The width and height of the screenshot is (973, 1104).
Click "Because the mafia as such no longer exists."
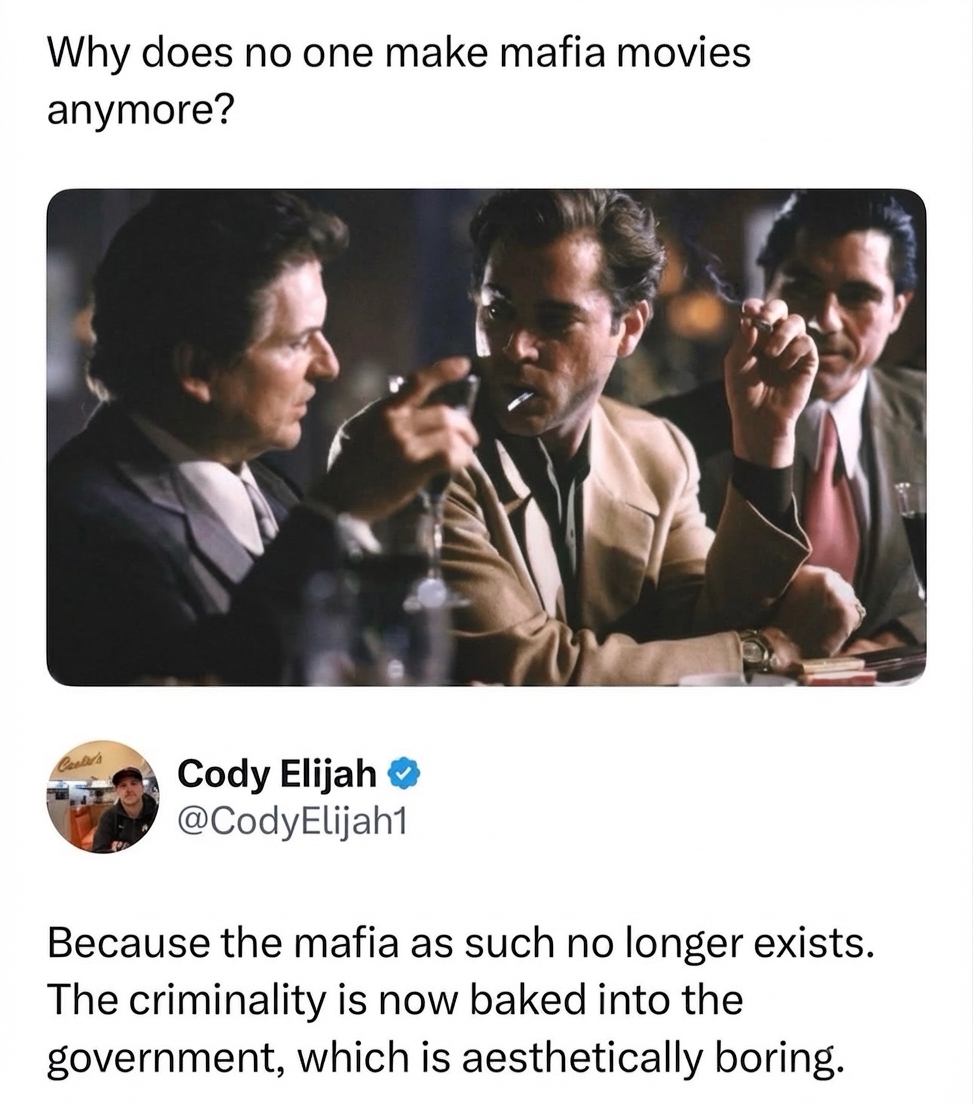[x=462, y=942]
